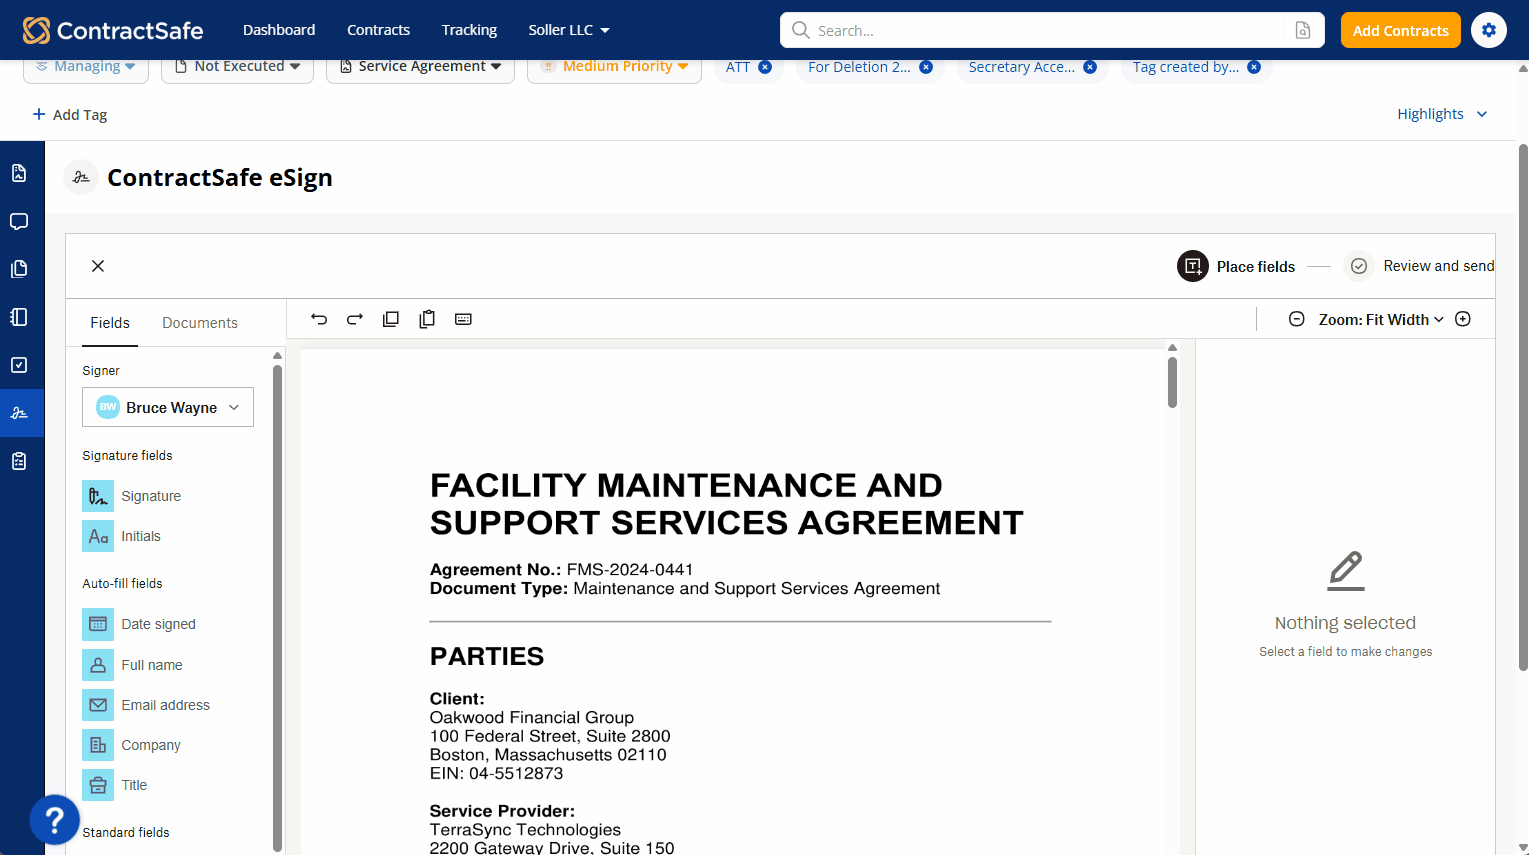The height and width of the screenshot is (855, 1529).
Task: Go to Dashboard
Action: pos(279,30)
